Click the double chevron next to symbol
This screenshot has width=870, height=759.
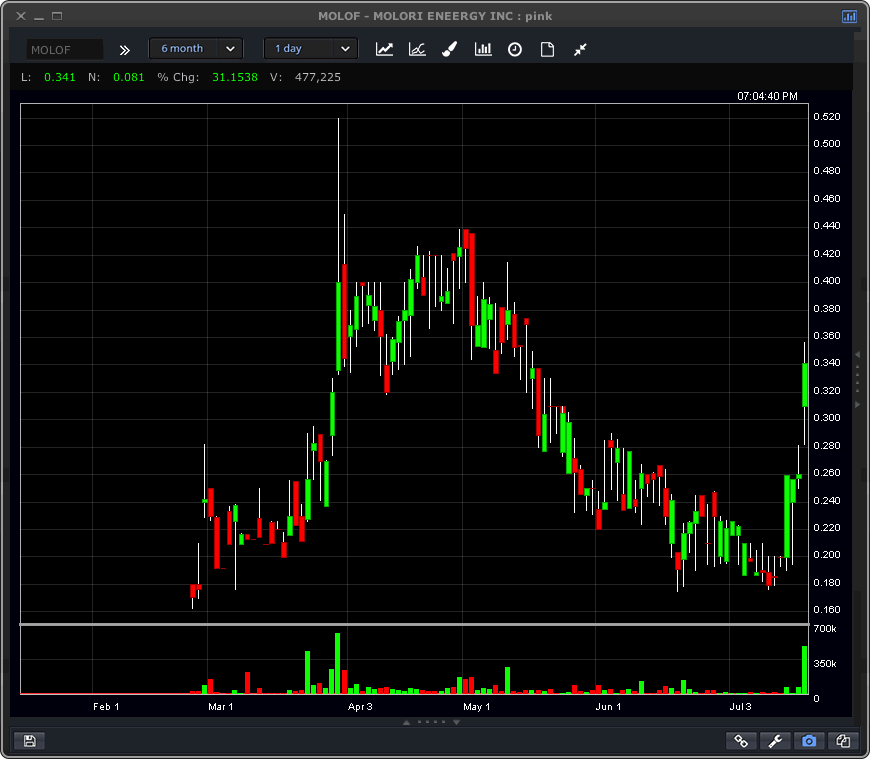125,49
